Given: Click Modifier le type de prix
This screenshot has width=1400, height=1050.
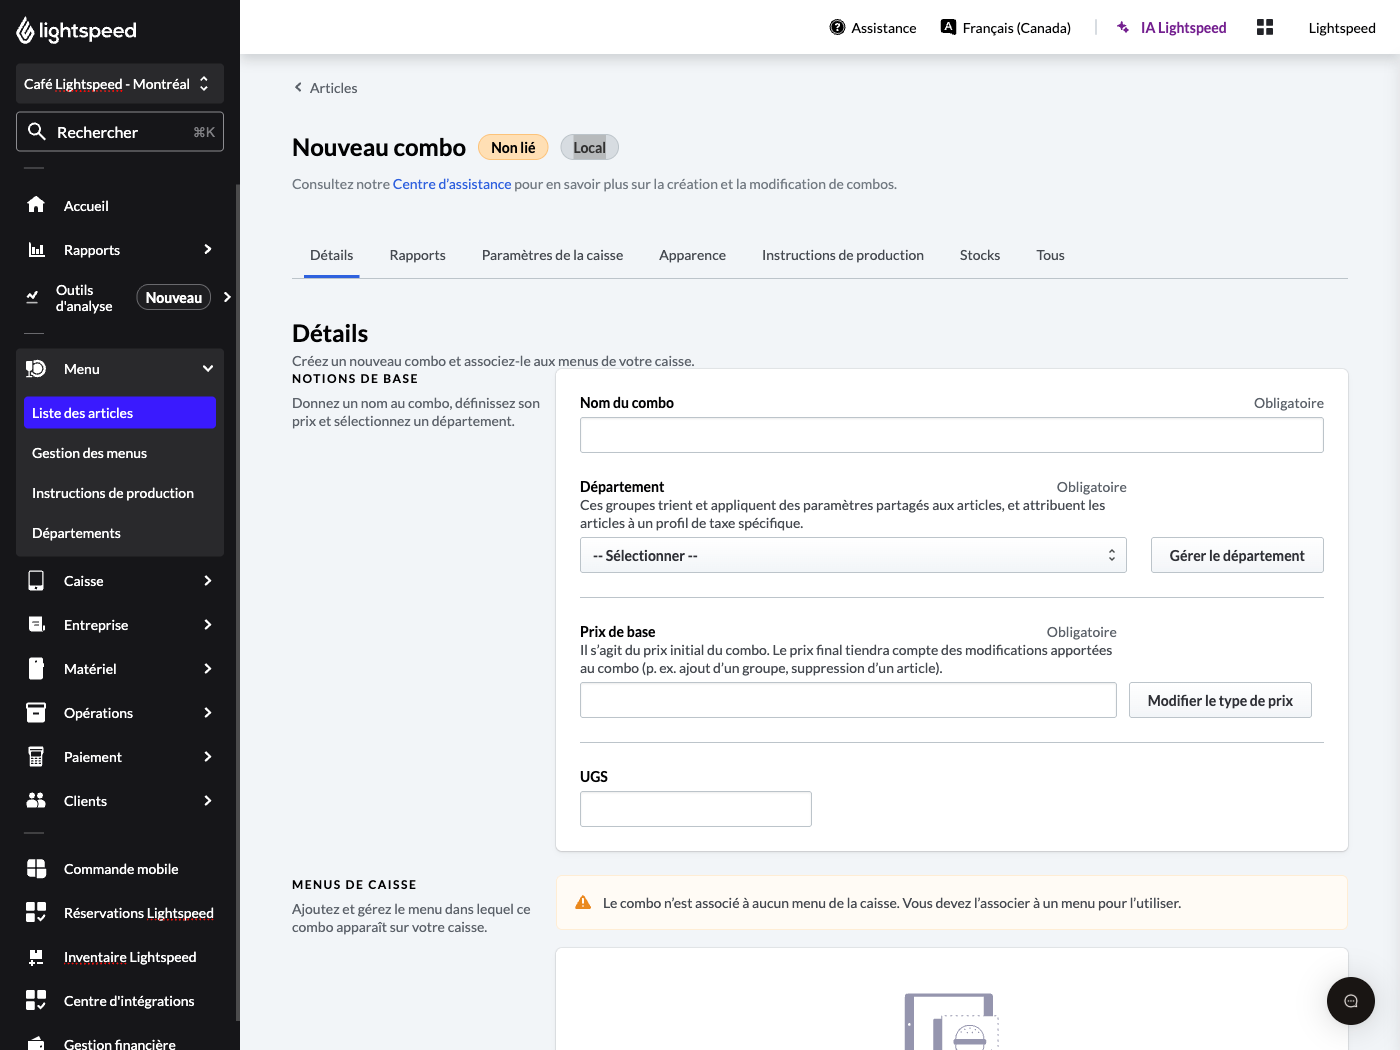Looking at the screenshot, I should click(1220, 700).
